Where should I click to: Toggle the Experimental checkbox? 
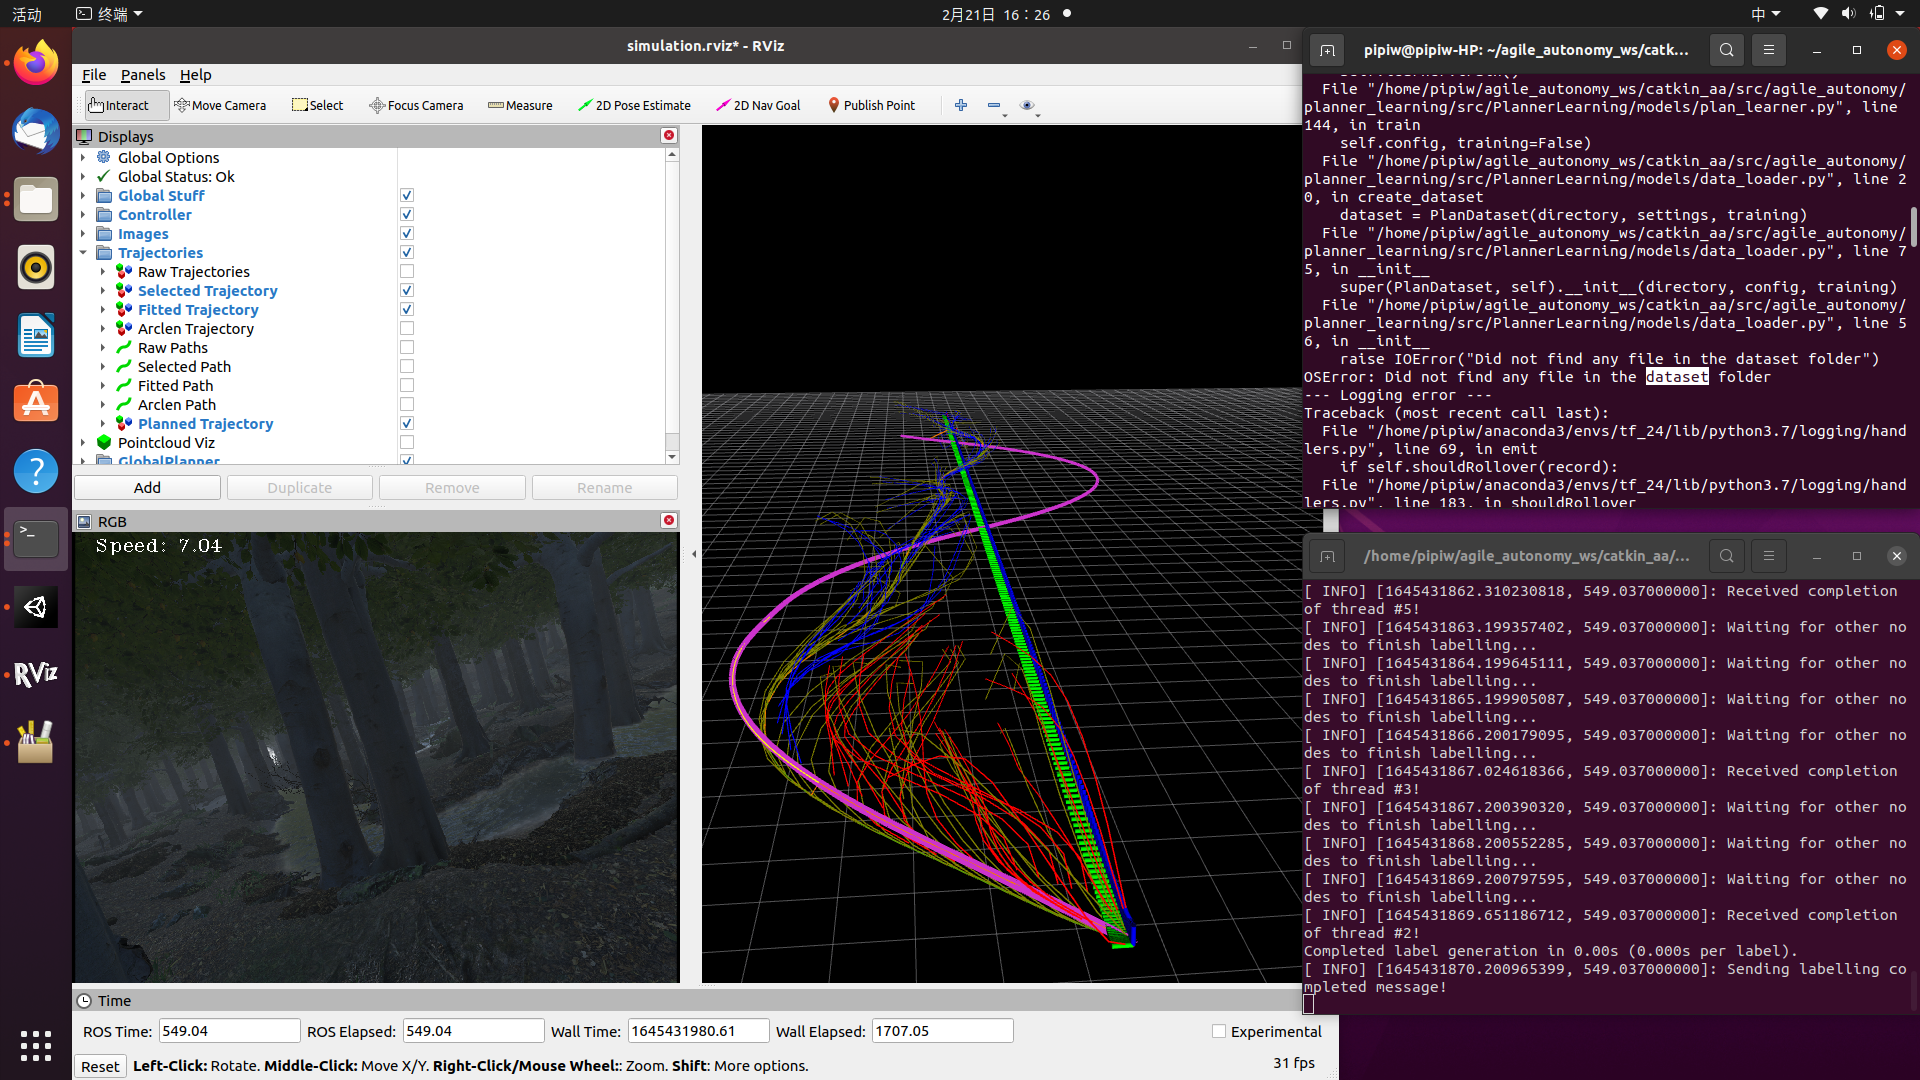click(1219, 1031)
